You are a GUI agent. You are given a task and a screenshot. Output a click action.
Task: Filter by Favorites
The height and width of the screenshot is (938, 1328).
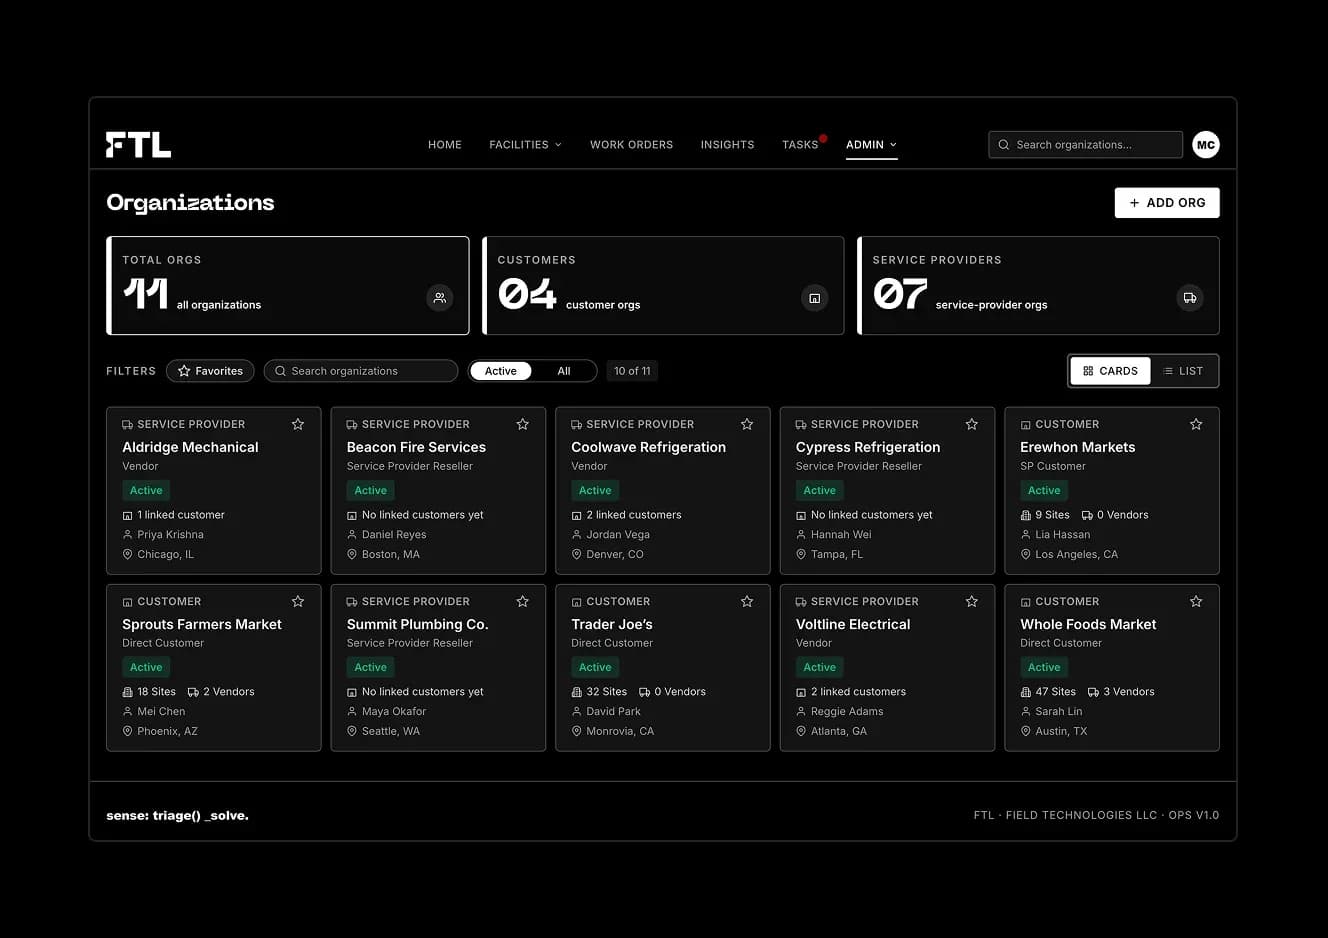210,371
